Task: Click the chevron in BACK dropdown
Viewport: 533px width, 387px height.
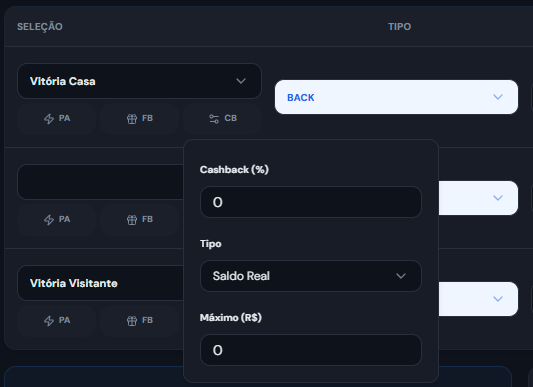Action: 498,97
